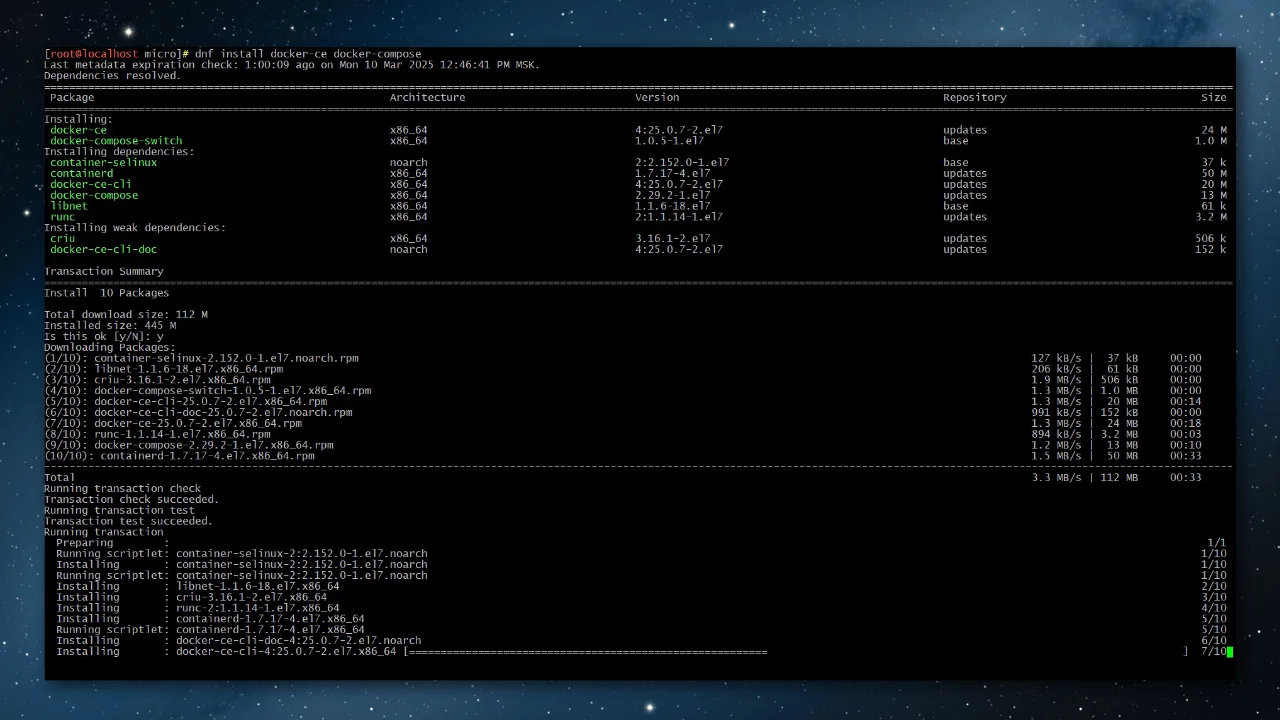Click 'Running scriptlet: containerd-1.7.17-4.el7.x86_64' line
The width and height of the screenshot is (1280, 720).
click(x=211, y=630)
